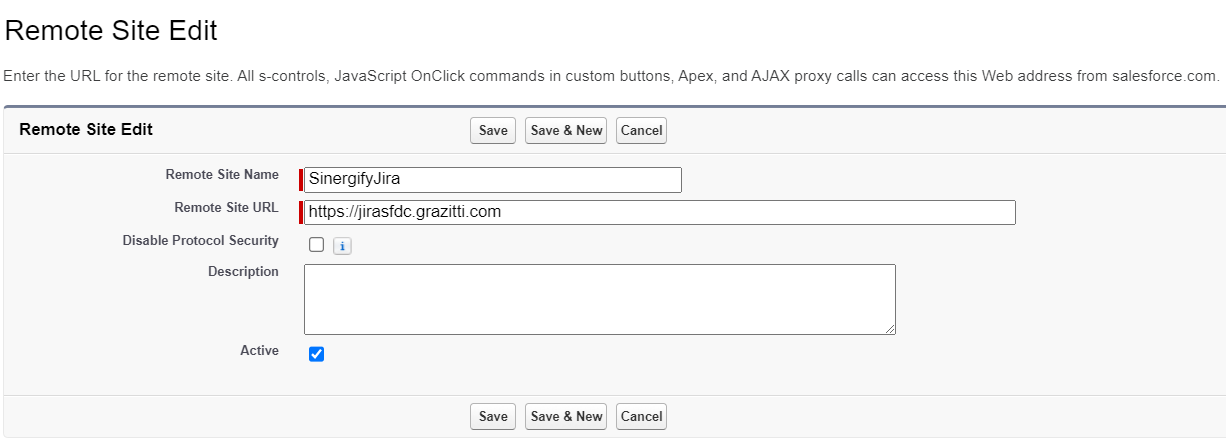Click into the Remote Site URL field

point(660,212)
